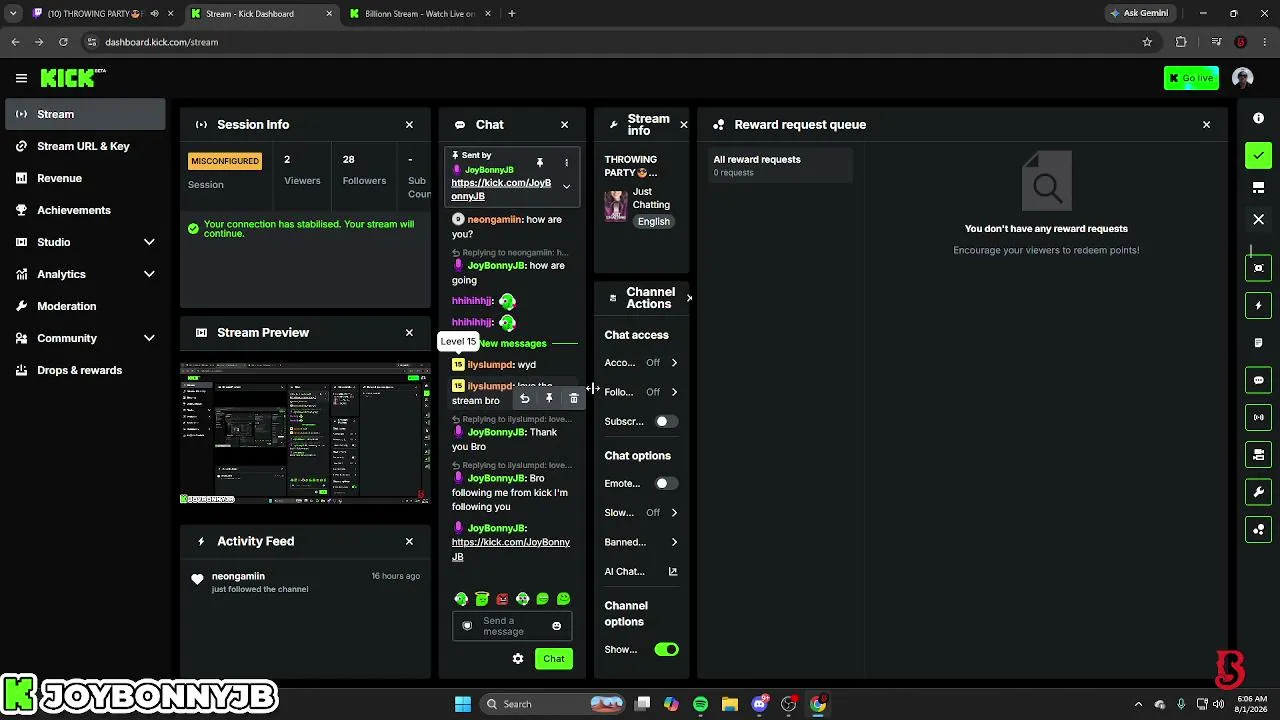Screen dimensions: 1280x720
Task: Open the user profile avatar
Action: (x=1243, y=78)
